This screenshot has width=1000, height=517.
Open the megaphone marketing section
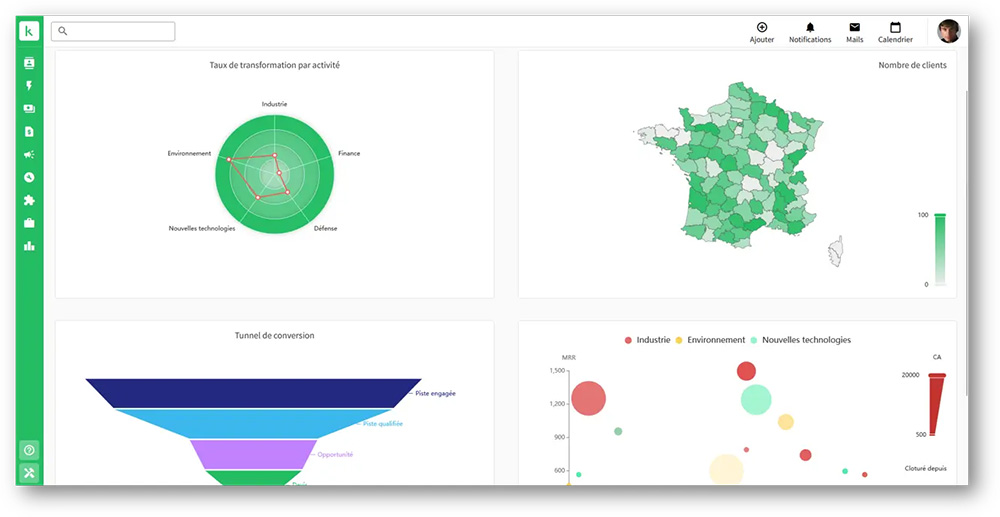point(29,154)
